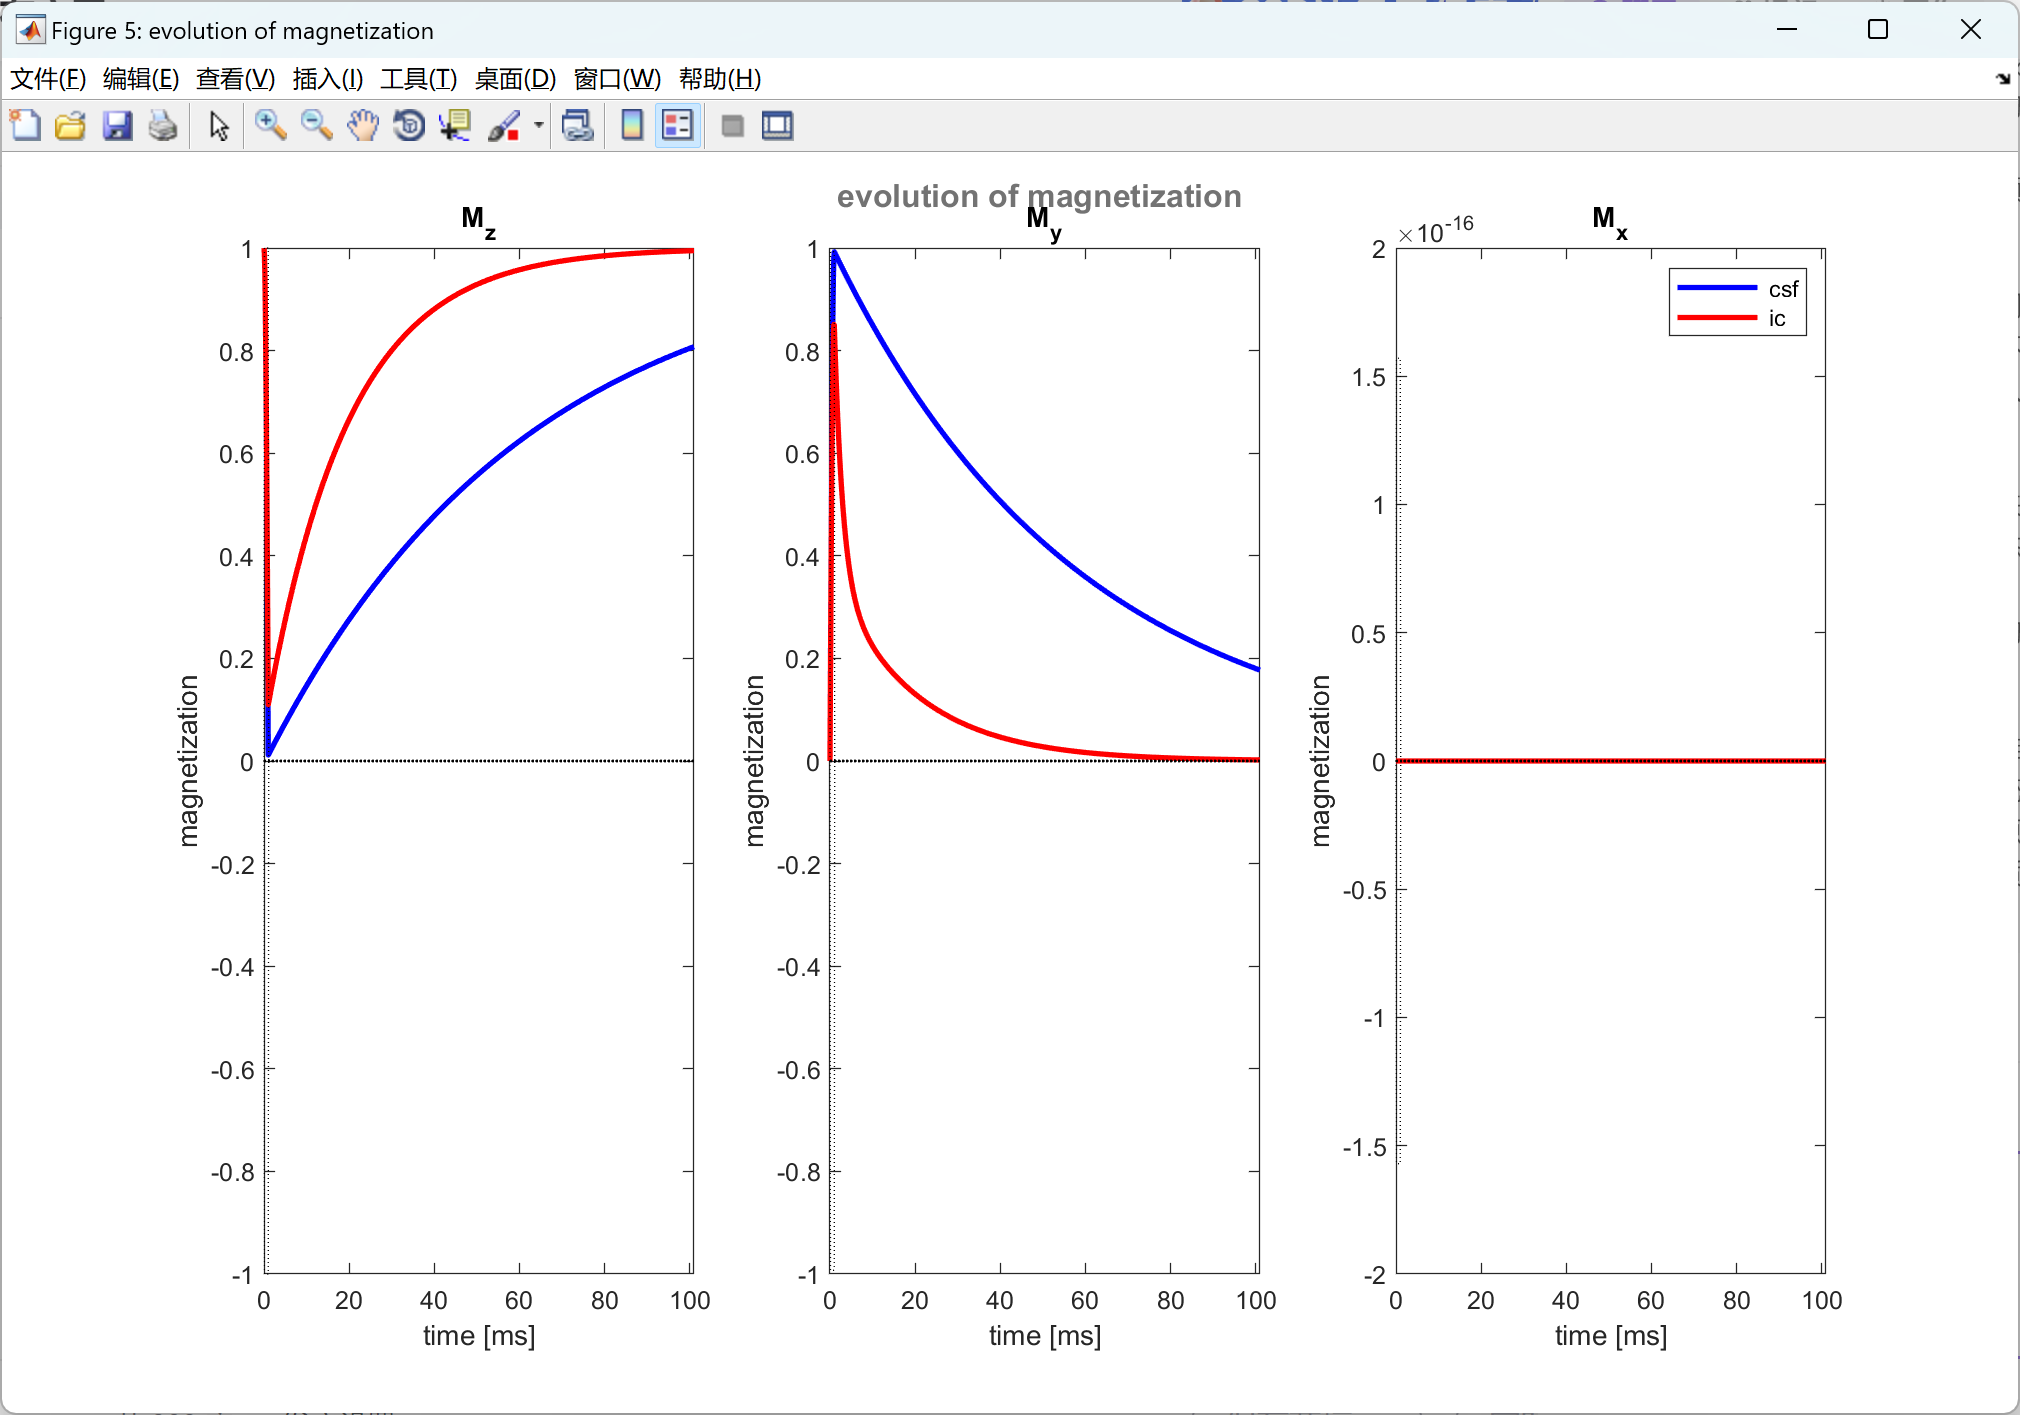
Task: Open the 工具(T) menu
Action: click(x=418, y=79)
